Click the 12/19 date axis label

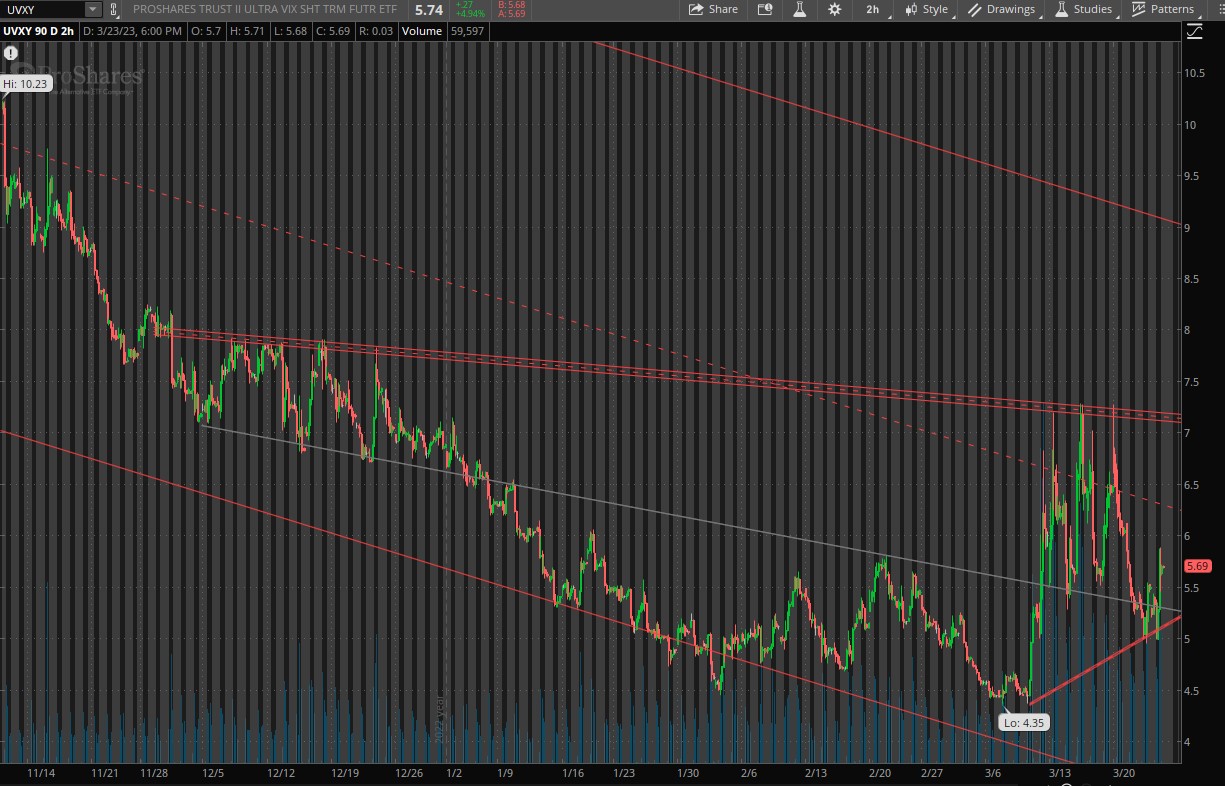point(345,774)
